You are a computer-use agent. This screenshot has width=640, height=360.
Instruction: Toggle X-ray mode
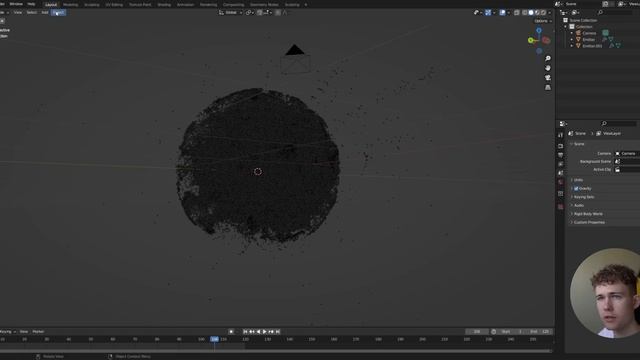(x=517, y=13)
